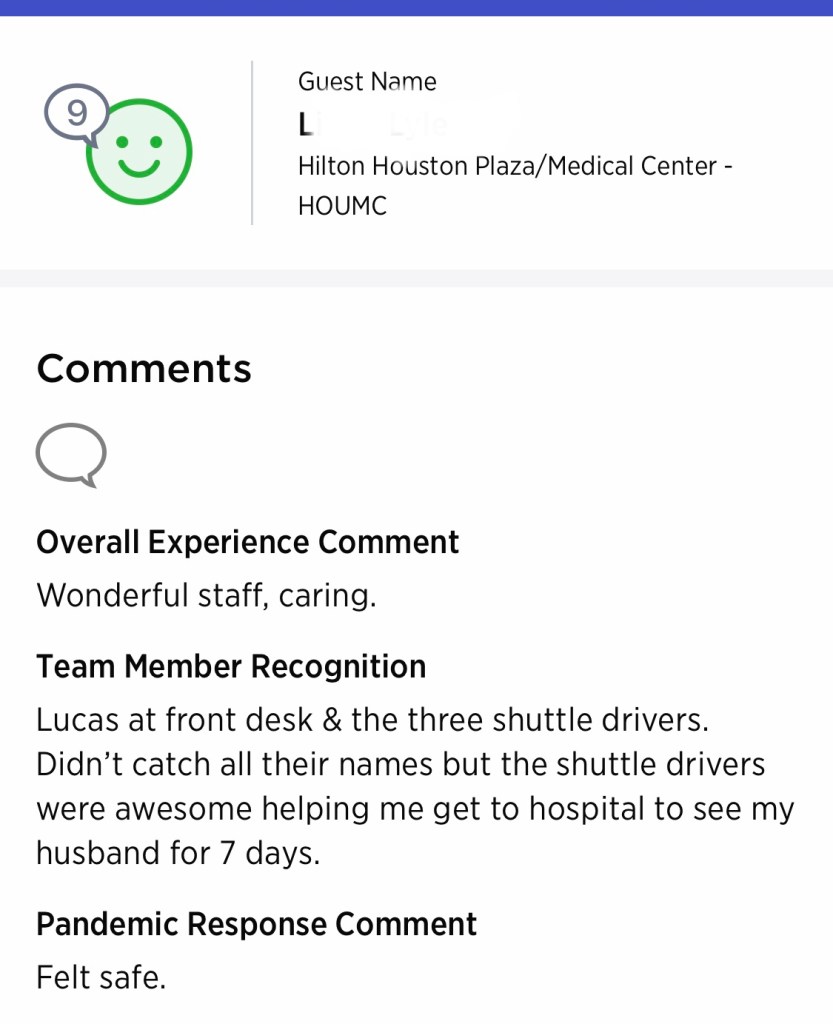
Task: Click the "husband for 7 days." line
Action: click(x=178, y=853)
